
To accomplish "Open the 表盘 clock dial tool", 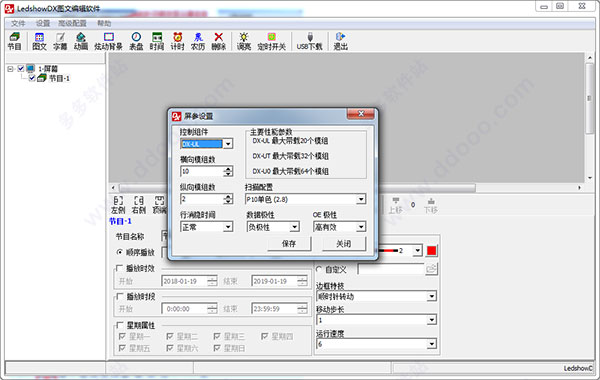I will click(136, 41).
